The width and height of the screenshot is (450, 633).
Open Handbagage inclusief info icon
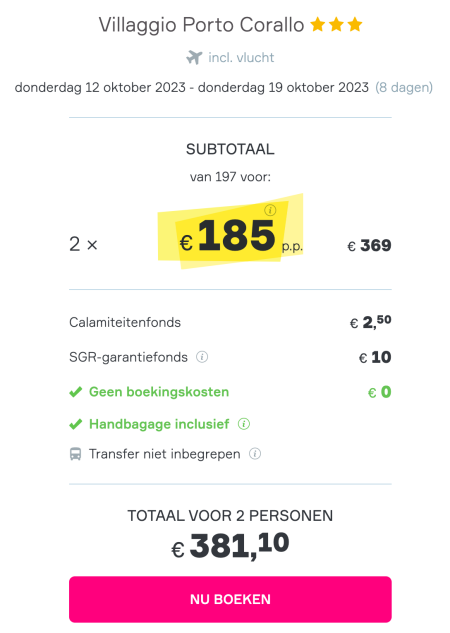pos(244,424)
